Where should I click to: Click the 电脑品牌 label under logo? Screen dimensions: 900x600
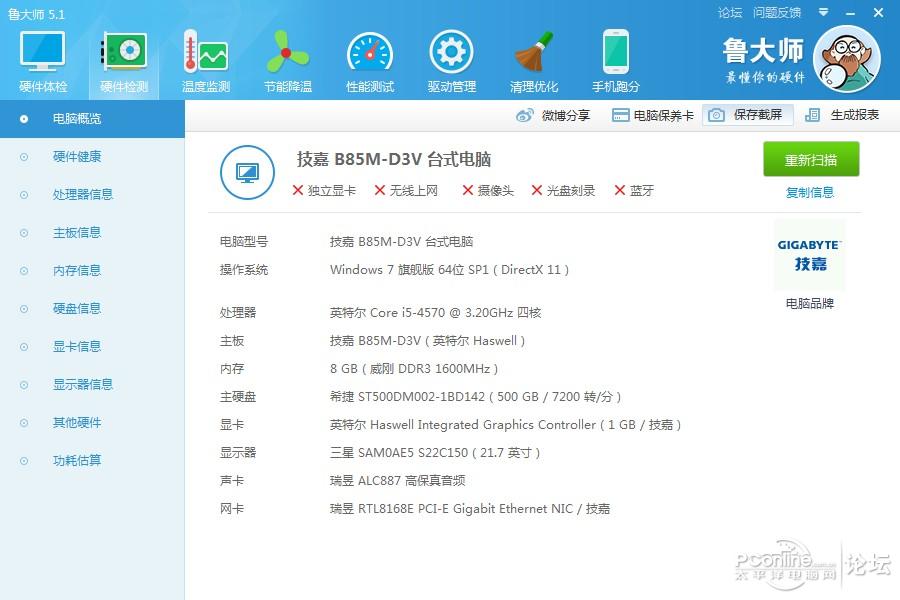[x=809, y=303]
